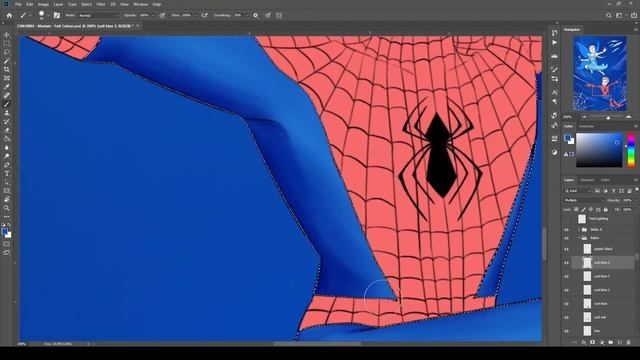Hide the suit red layer
The width and height of the screenshot is (640, 360).
tap(567, 318)
